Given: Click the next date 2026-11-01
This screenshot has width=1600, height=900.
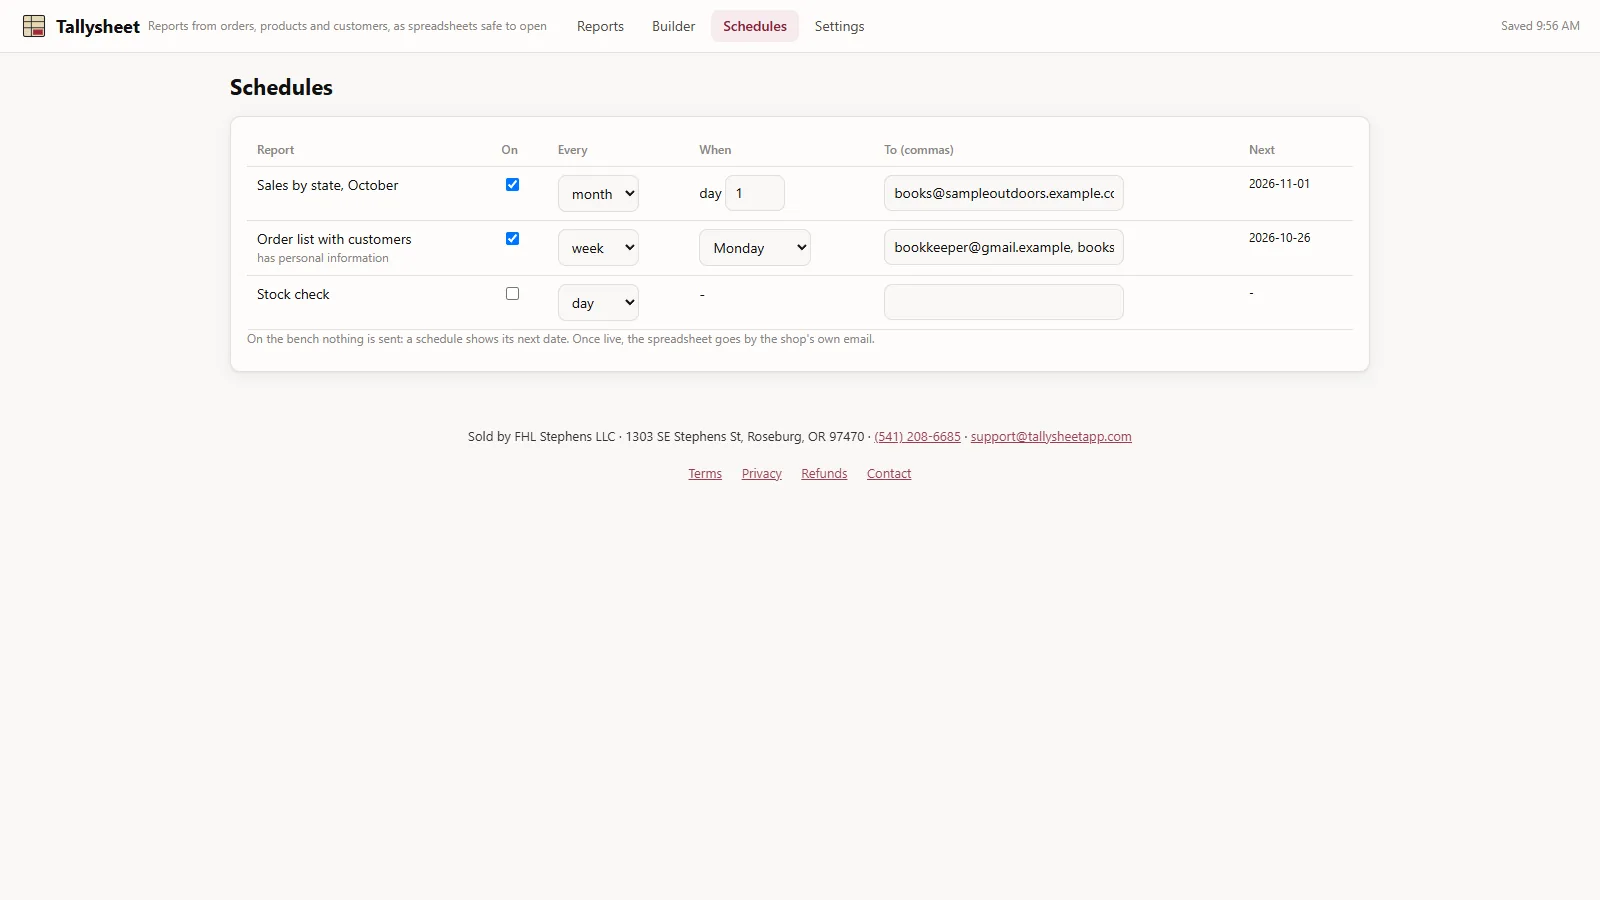Looking at the screenshot, I should point(1279,184).
